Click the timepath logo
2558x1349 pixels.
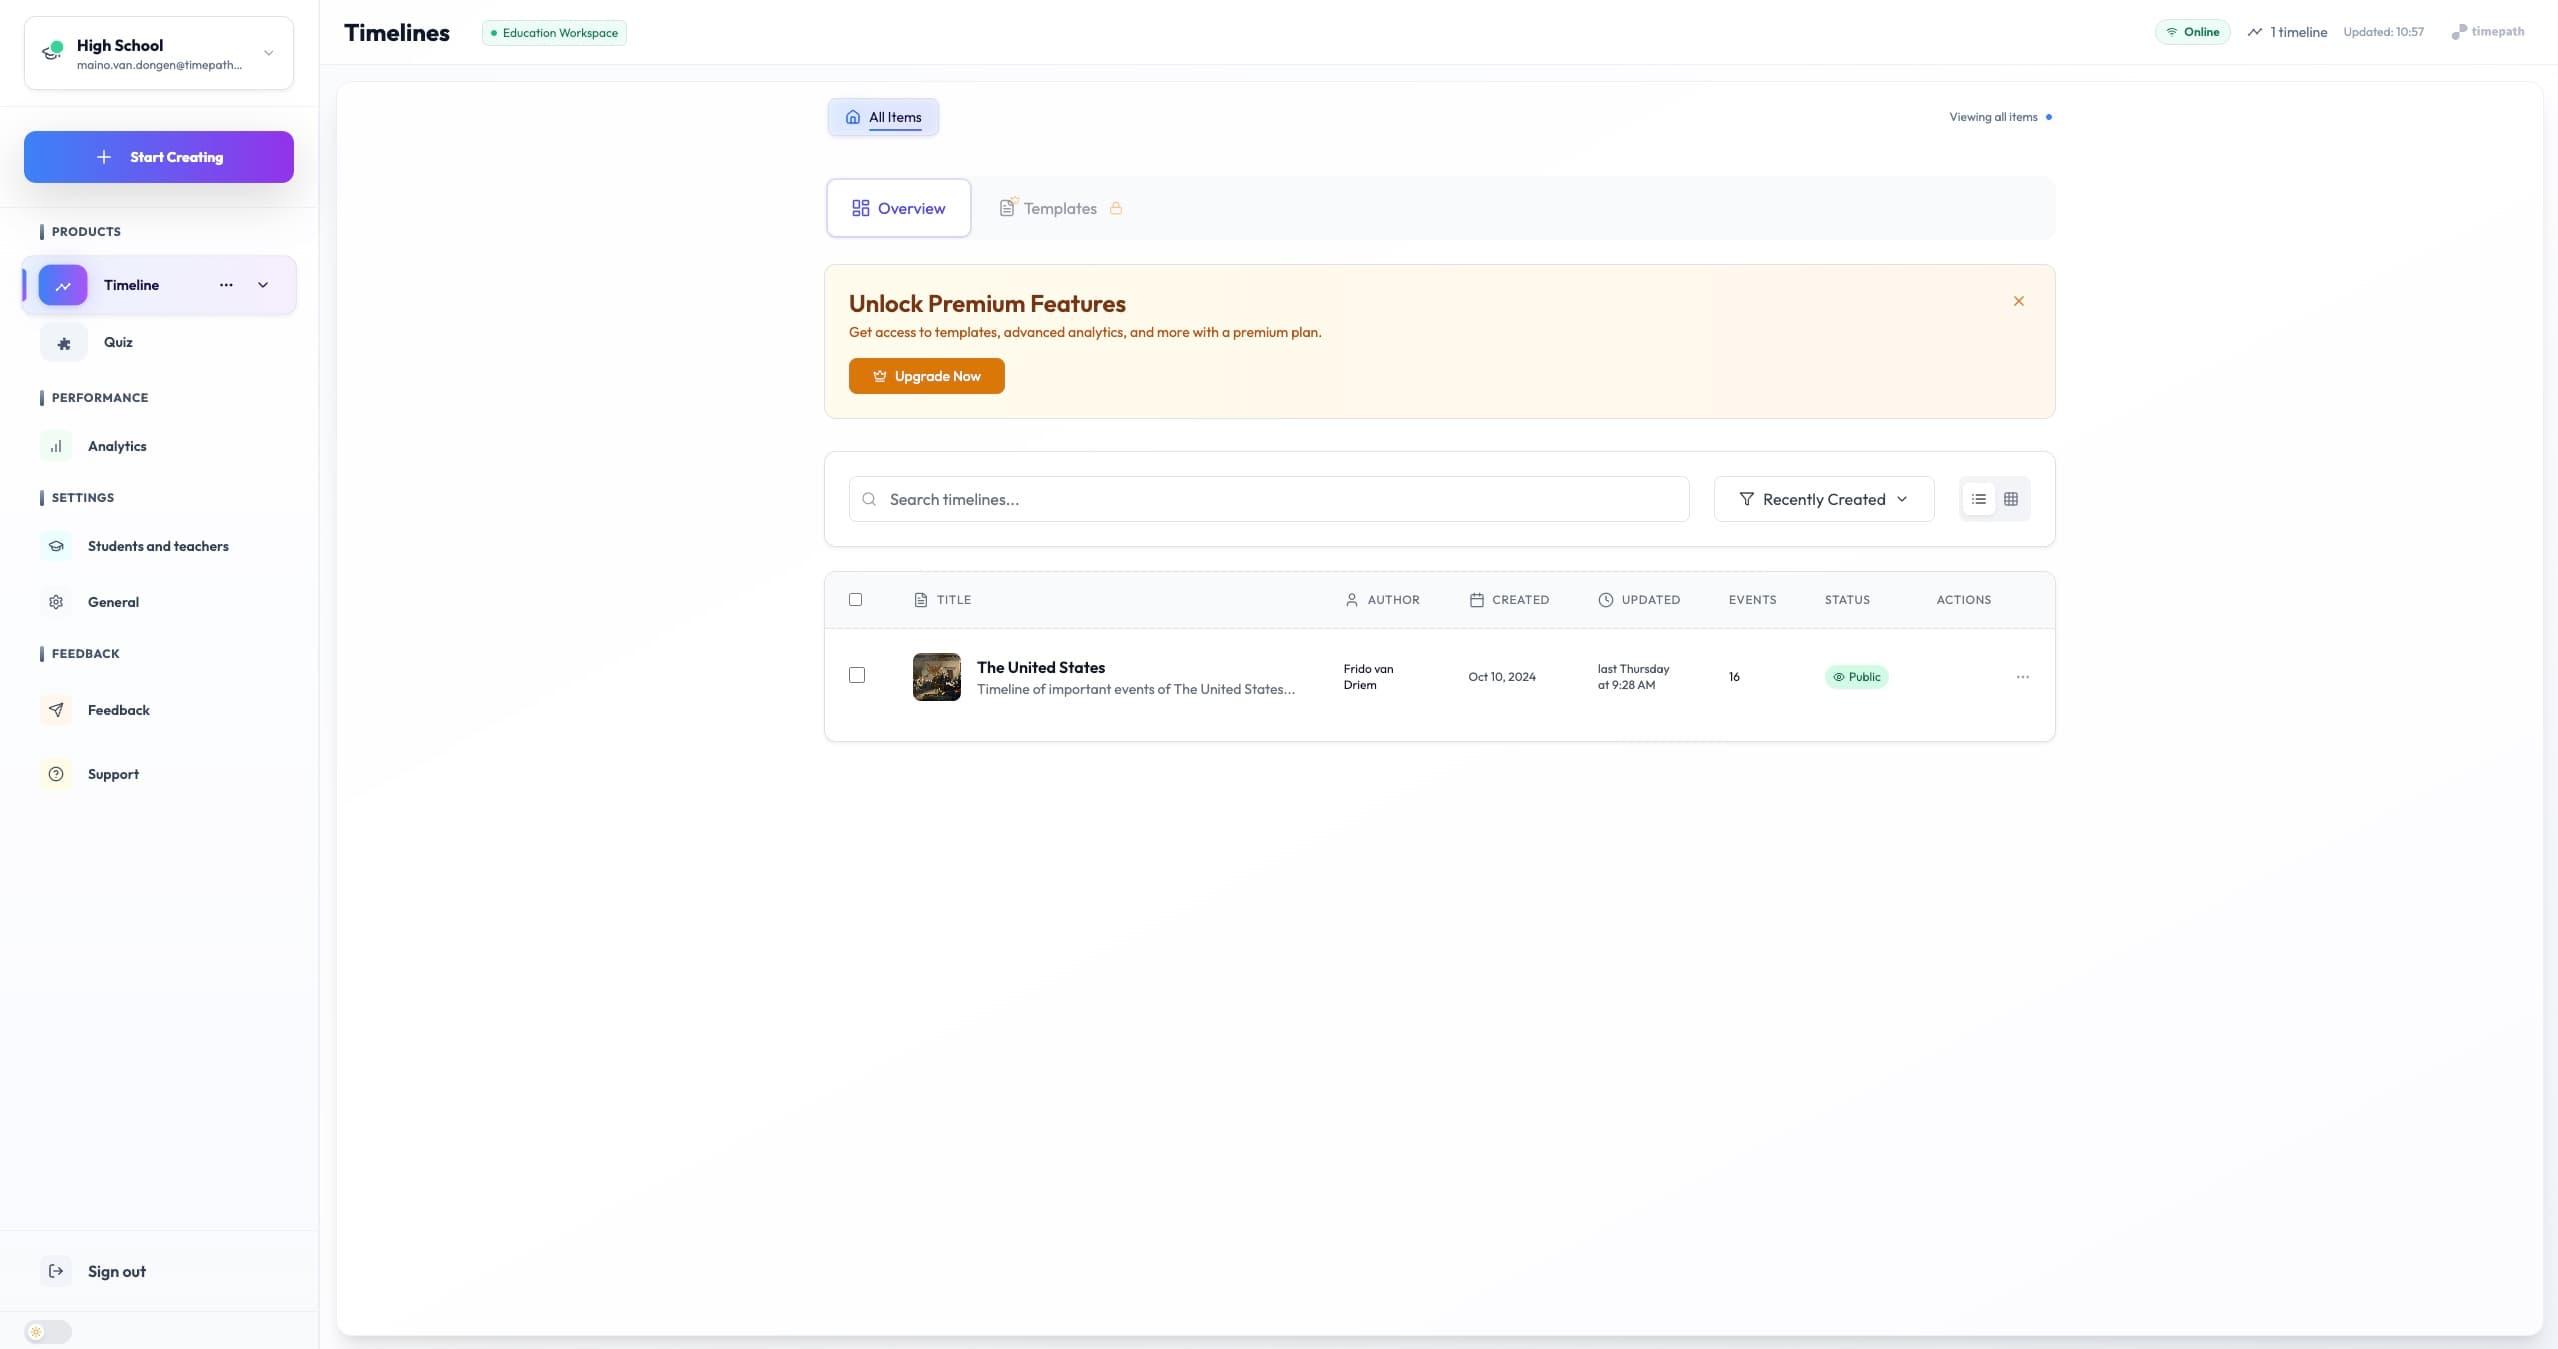(2488, 32)
